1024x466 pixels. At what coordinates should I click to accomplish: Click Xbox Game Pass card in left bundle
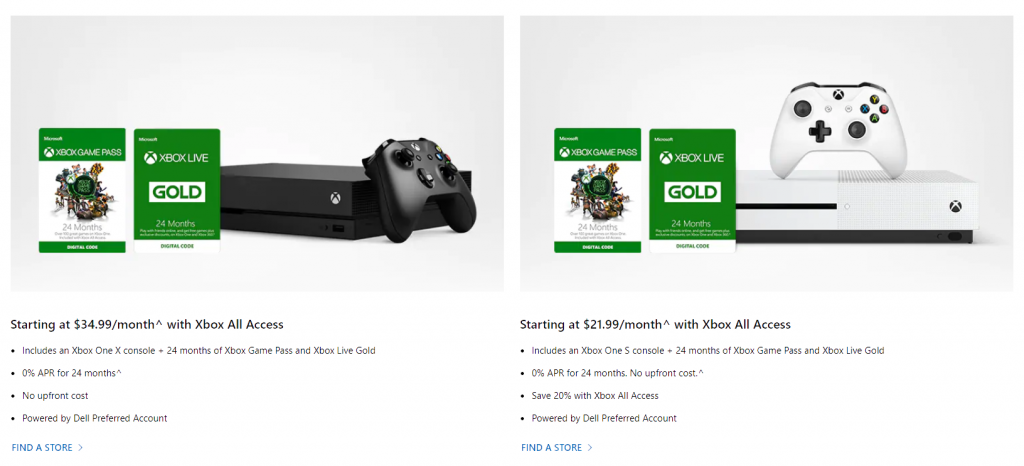coord(82,190)
